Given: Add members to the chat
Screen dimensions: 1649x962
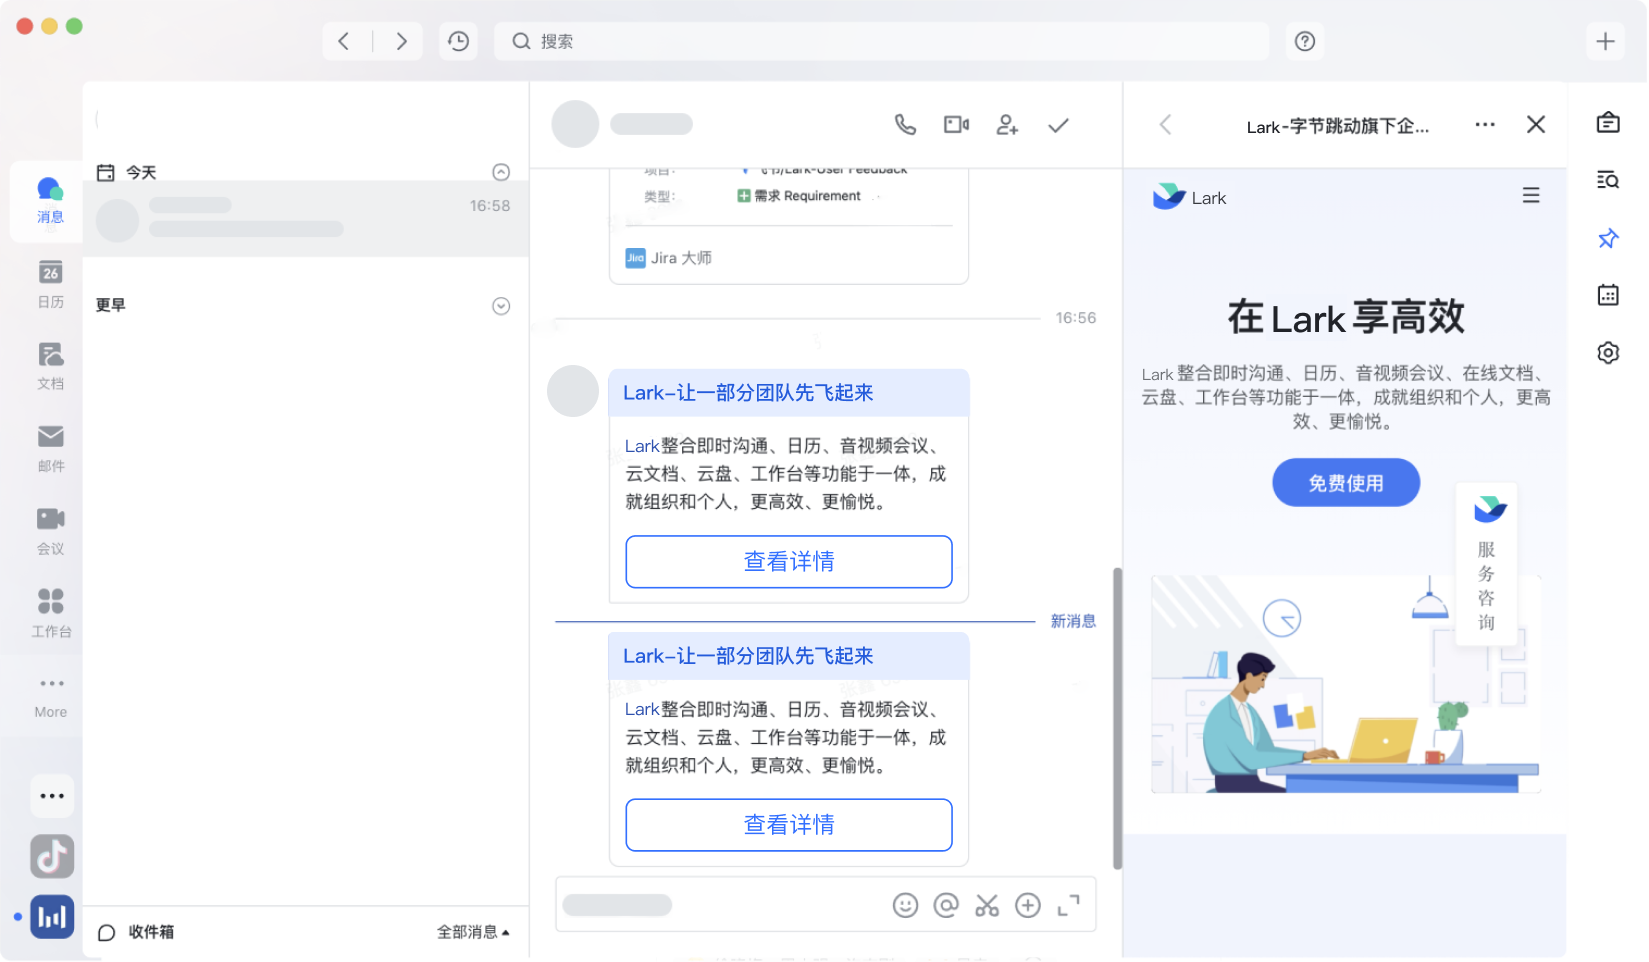Looking at the screenshot, I should (1007, 124).
